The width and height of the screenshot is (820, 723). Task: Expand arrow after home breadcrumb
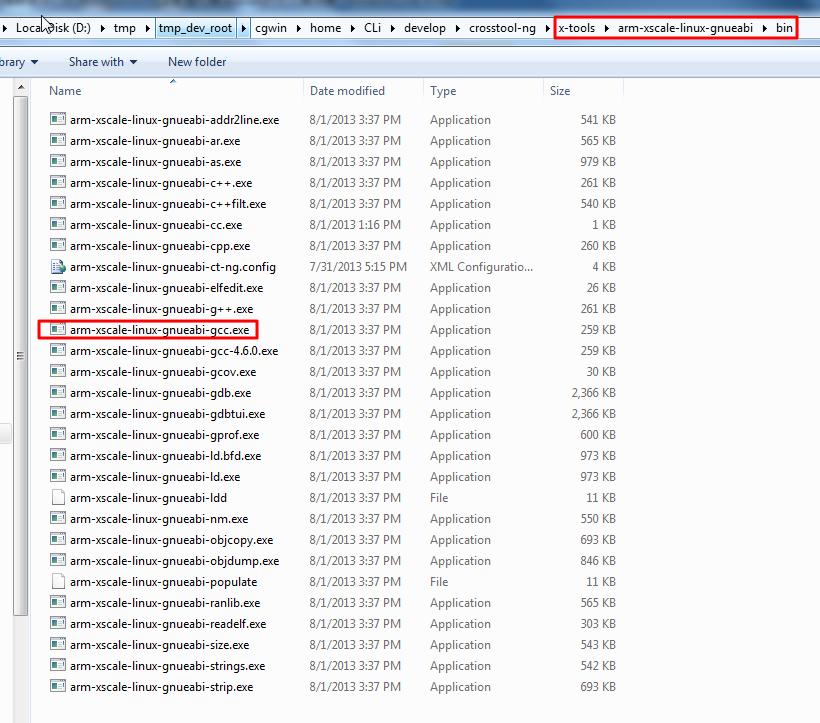353,28
